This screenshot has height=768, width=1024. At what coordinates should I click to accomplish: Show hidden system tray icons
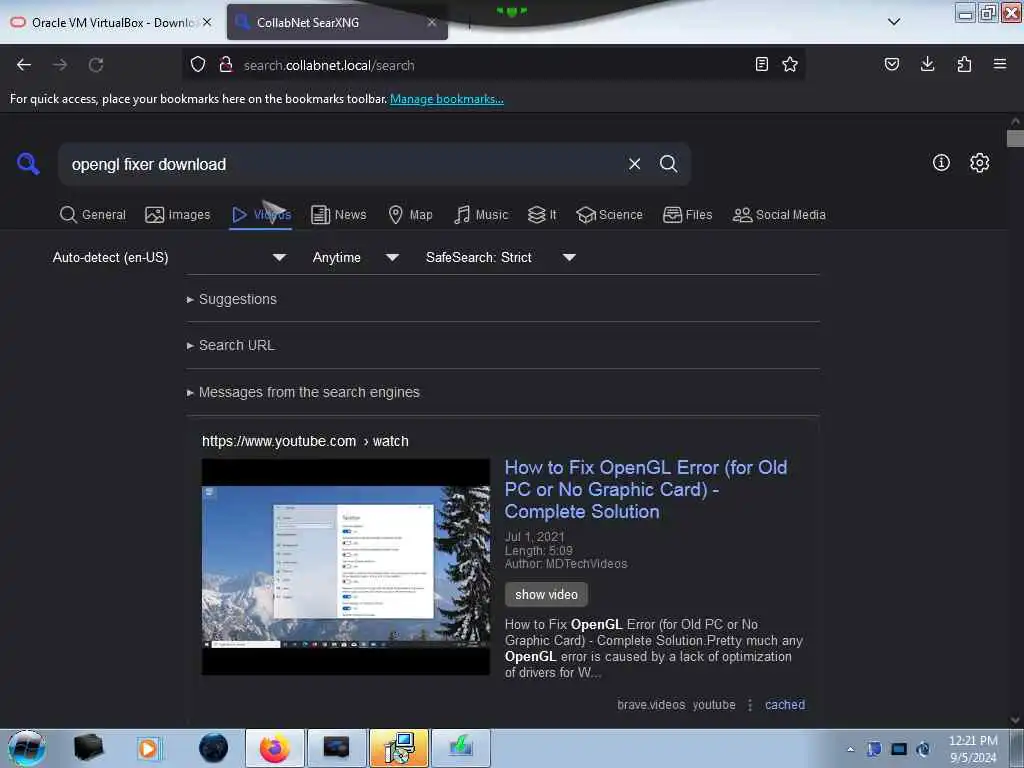(x=850, y=749)
